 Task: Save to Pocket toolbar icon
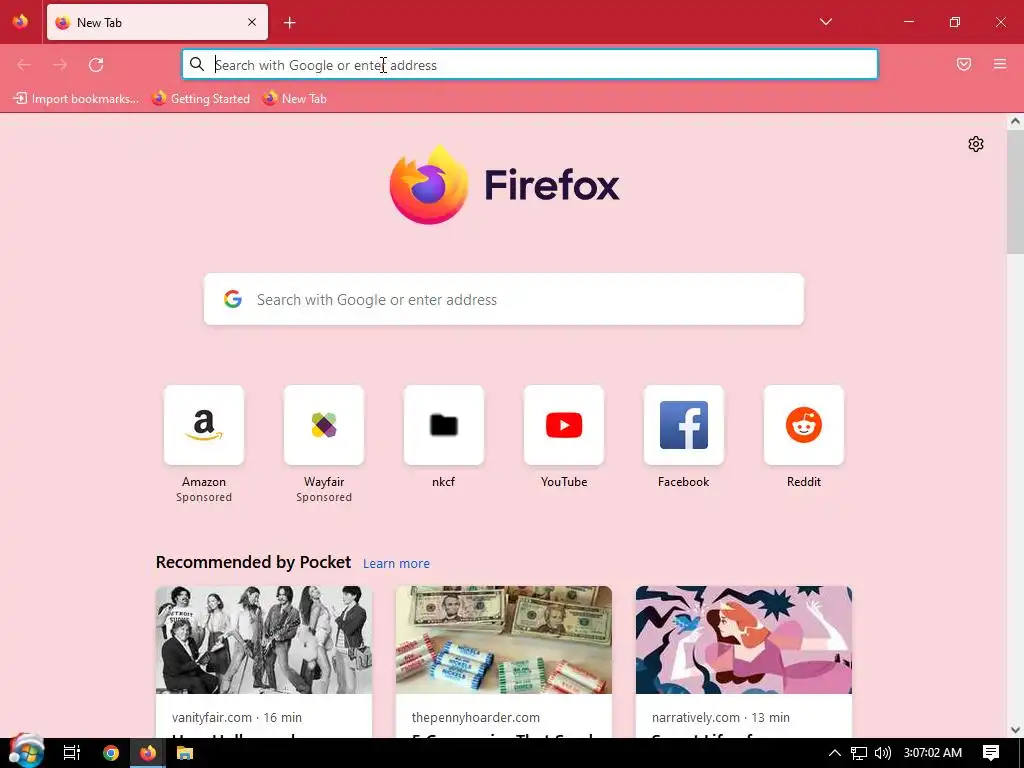[x=964, y=64]
